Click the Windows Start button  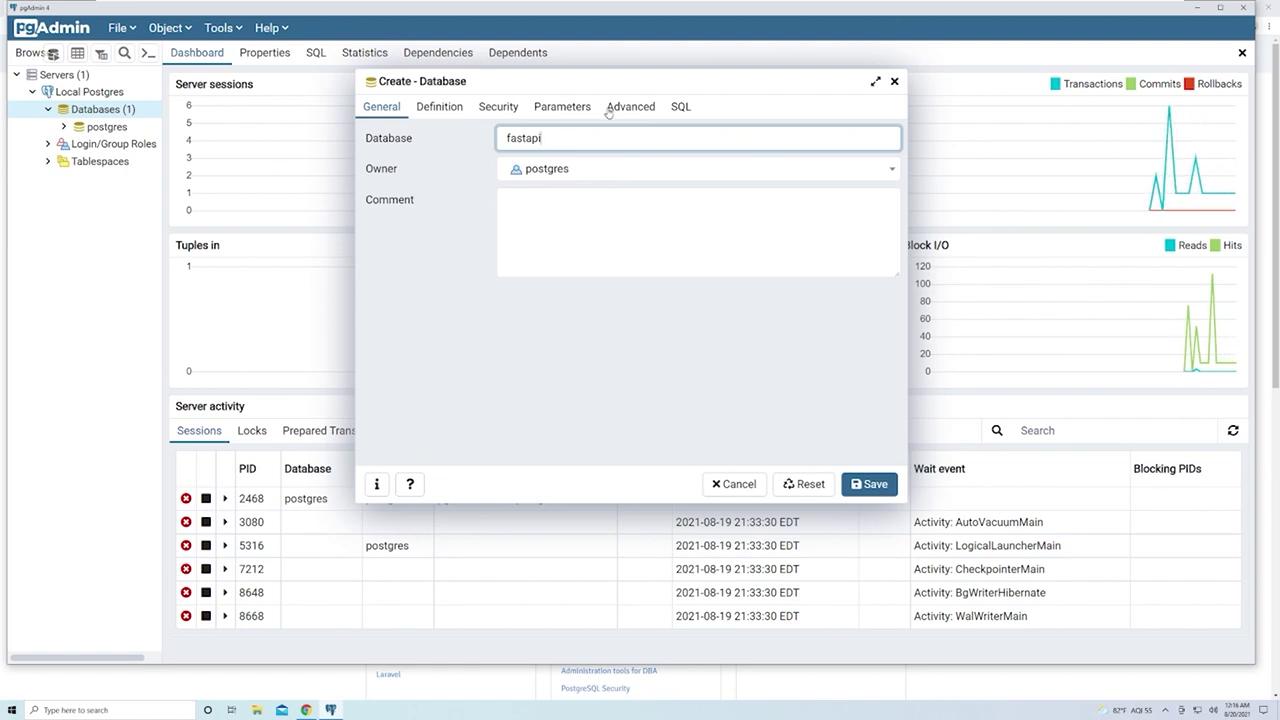point(13,710)
